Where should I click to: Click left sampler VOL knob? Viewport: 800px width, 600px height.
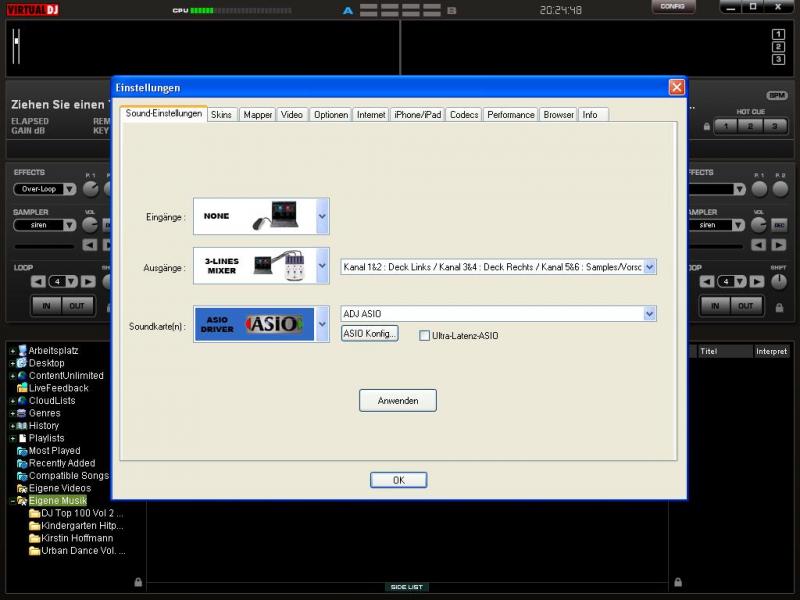tap(90, 225)
